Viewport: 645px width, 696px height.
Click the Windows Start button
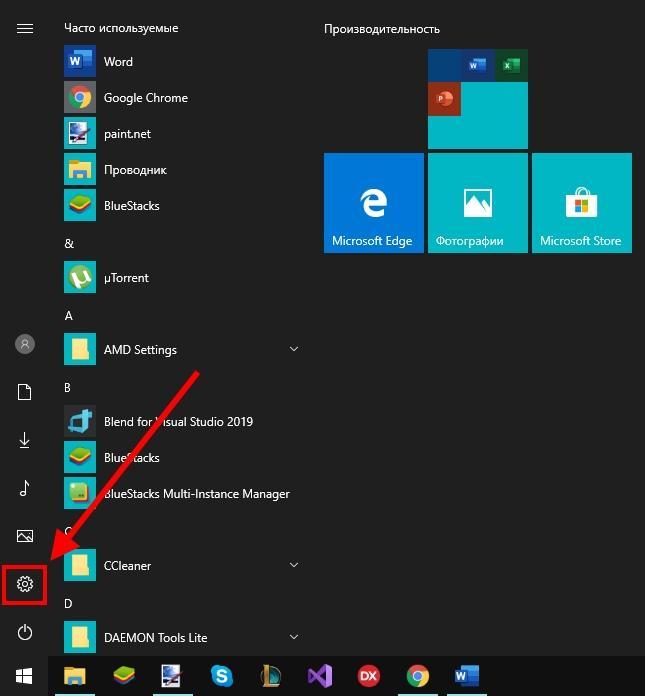24,676
